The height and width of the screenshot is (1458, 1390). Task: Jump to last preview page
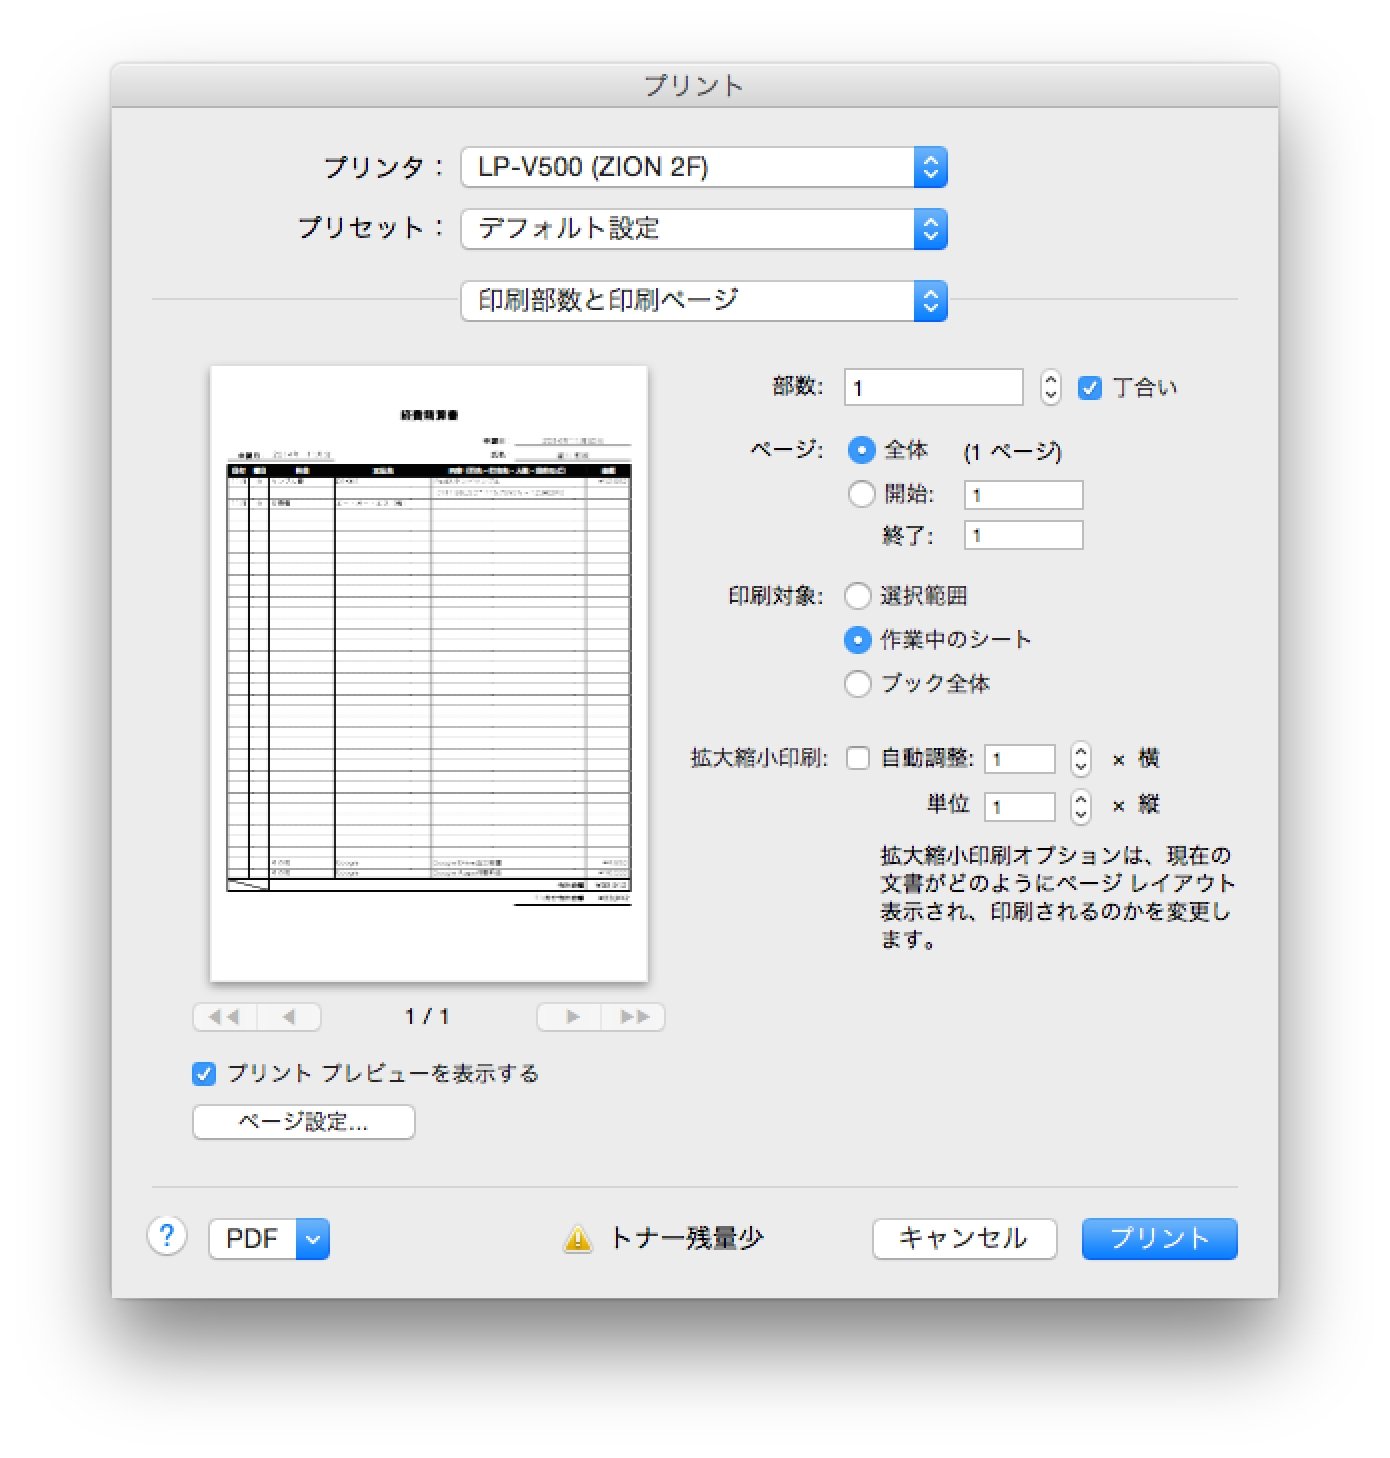tap(634, 1017)
